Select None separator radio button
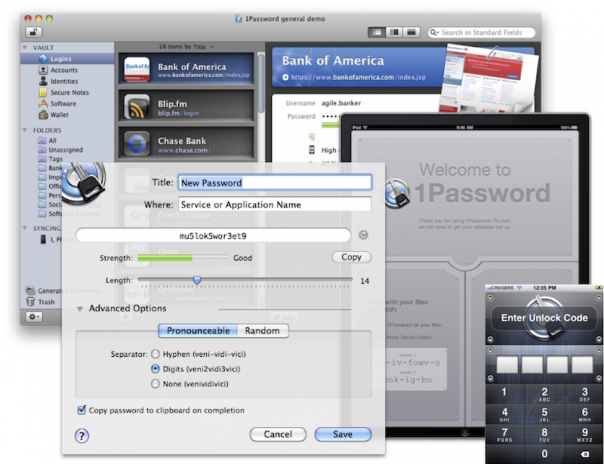The width and height of the screenshot is (604, 464). [155, 384]
